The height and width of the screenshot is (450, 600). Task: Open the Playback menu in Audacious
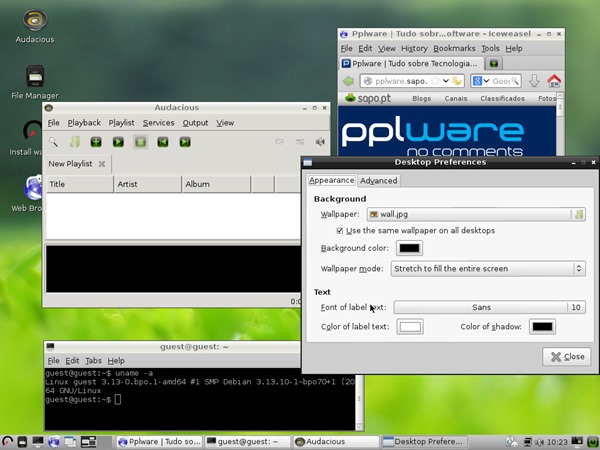coord(84,123)
